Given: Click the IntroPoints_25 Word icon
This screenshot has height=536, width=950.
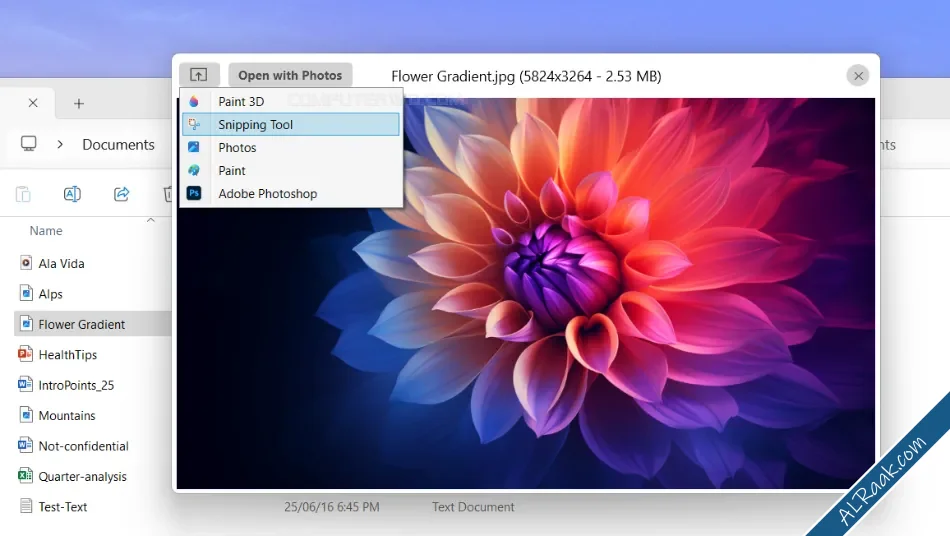Looking at the screenshot, I should [x=25, y=384].
